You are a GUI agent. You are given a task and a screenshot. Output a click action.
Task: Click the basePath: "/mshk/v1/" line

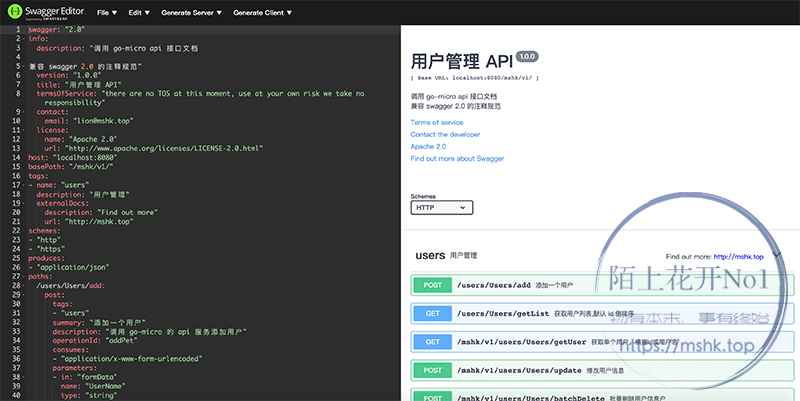(71, 167)
